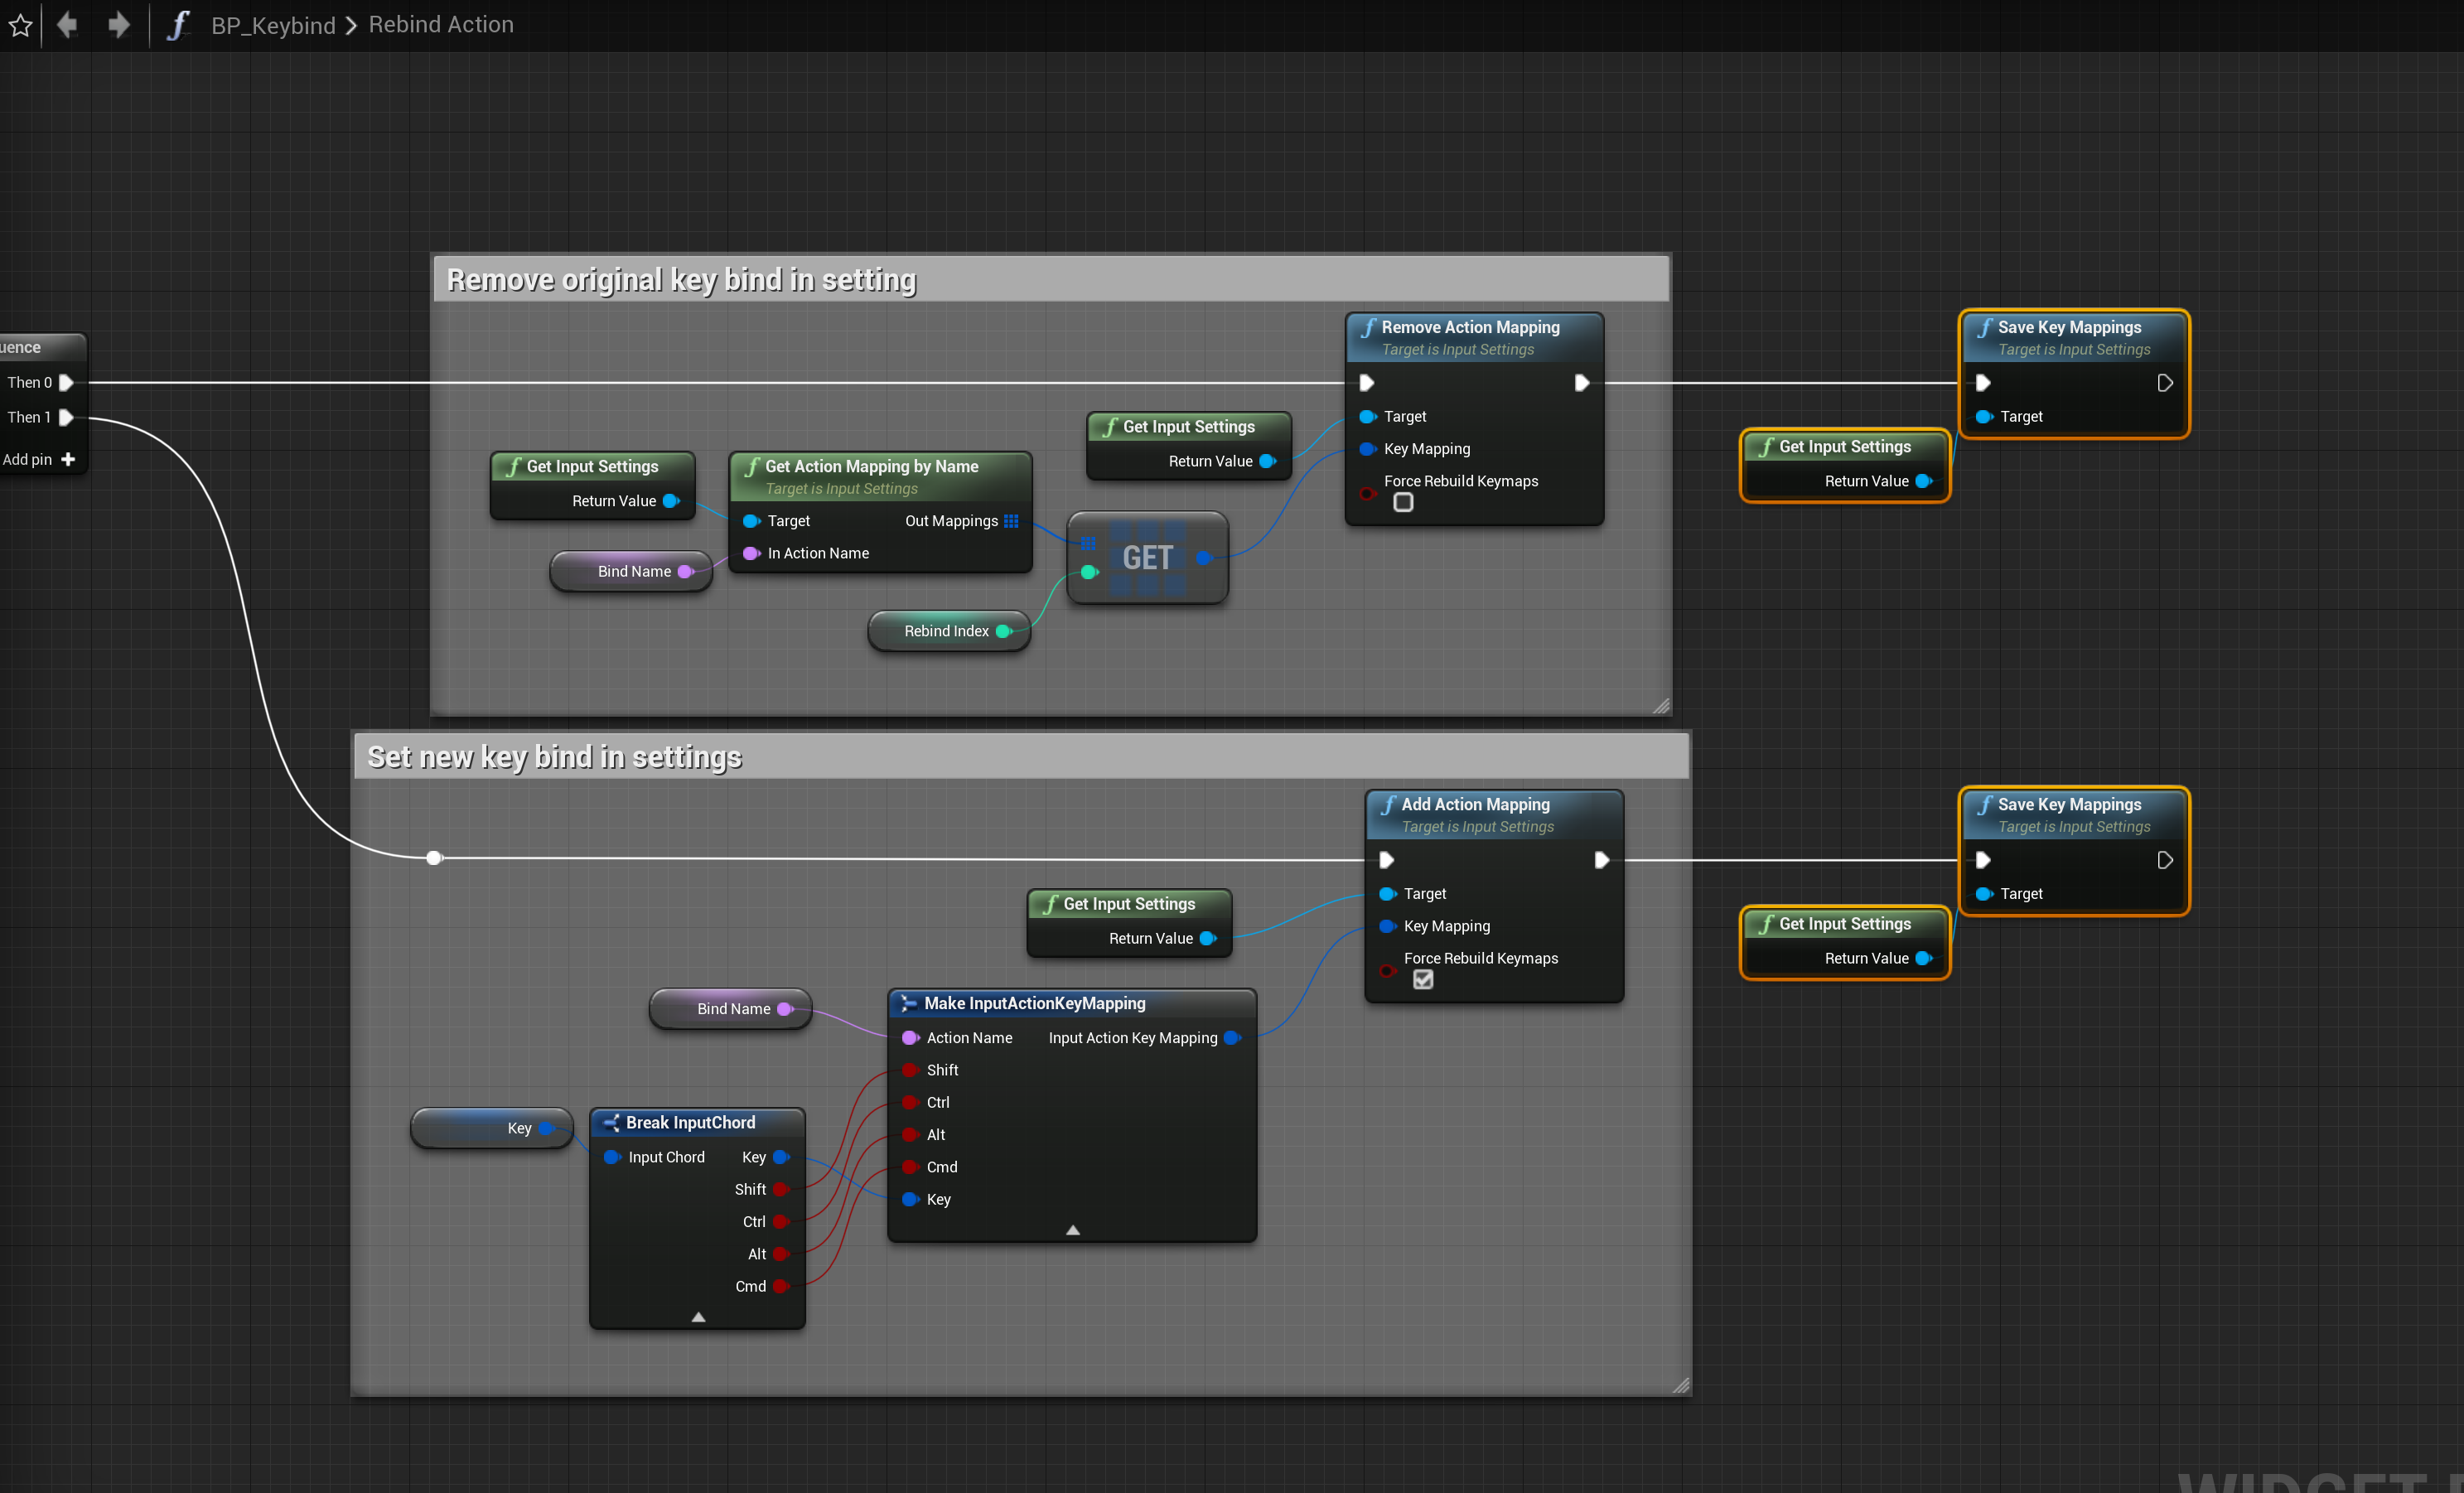Collapse the Break InputChord node pins
Image resolution: width=2464 pixels, height=1493 pixels.
click(698, 1317)
